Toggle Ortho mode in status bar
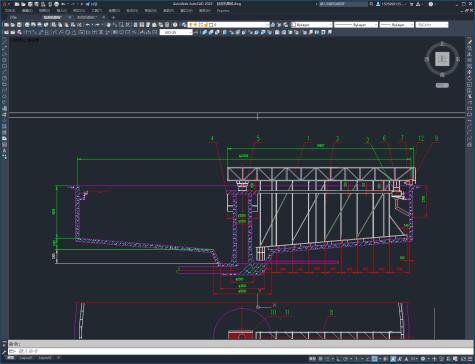 pyautogui.click(x=338, y=359)
